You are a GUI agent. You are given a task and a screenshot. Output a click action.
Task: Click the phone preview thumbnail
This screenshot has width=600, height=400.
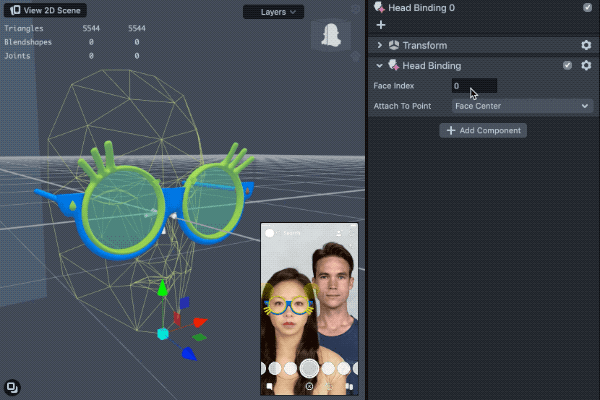(309, 308)
